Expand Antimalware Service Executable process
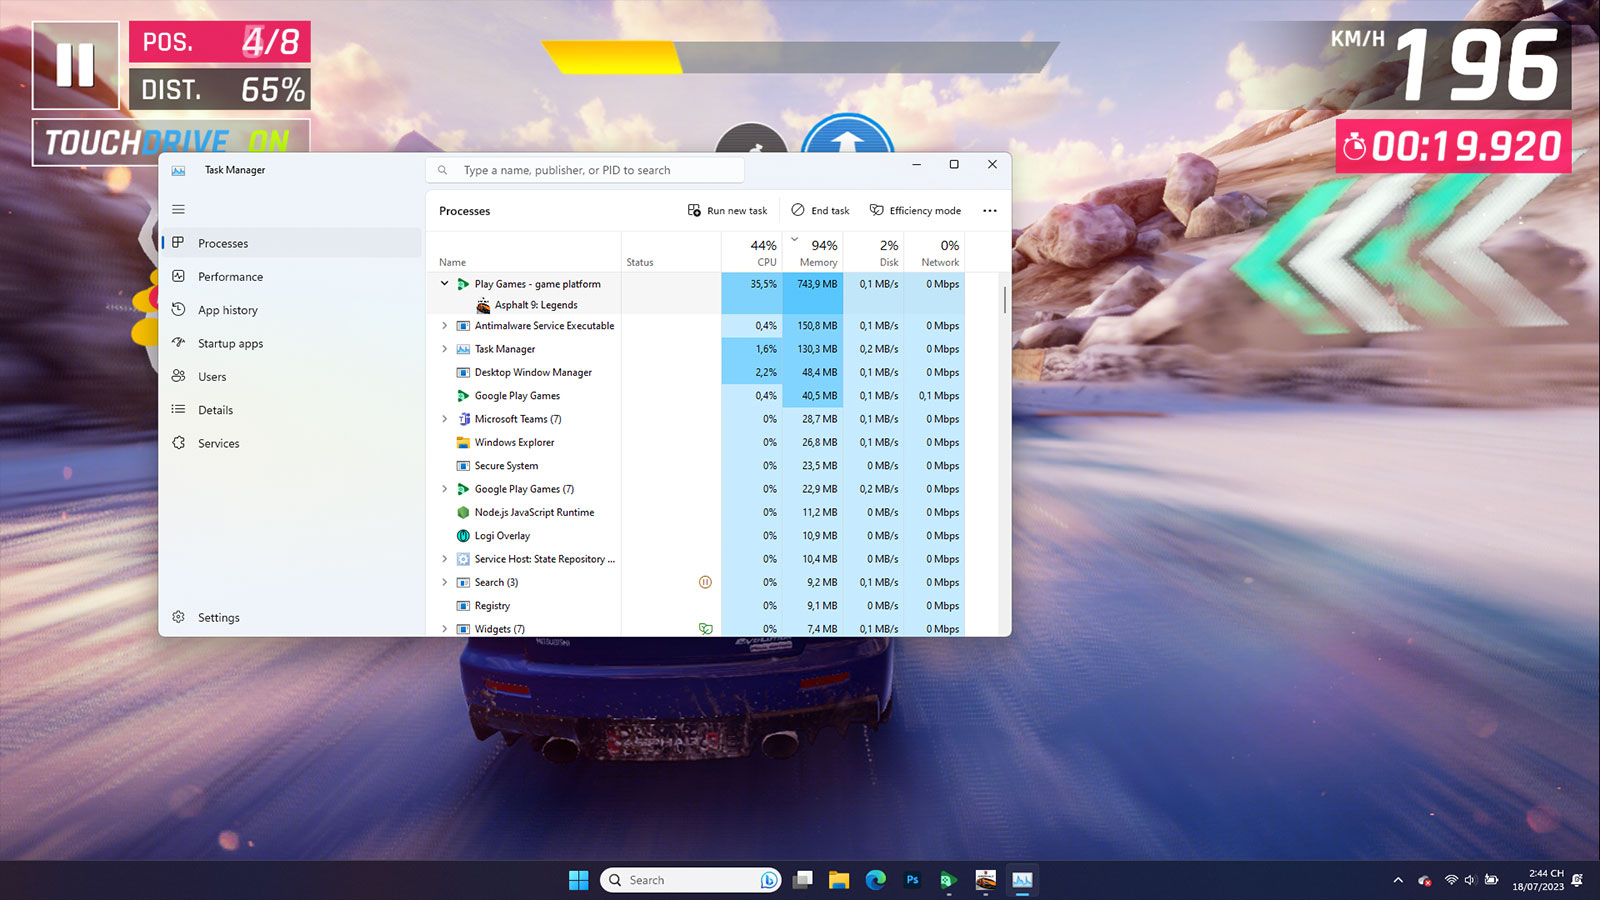1600x900 pixels. (x=444, y=326)
